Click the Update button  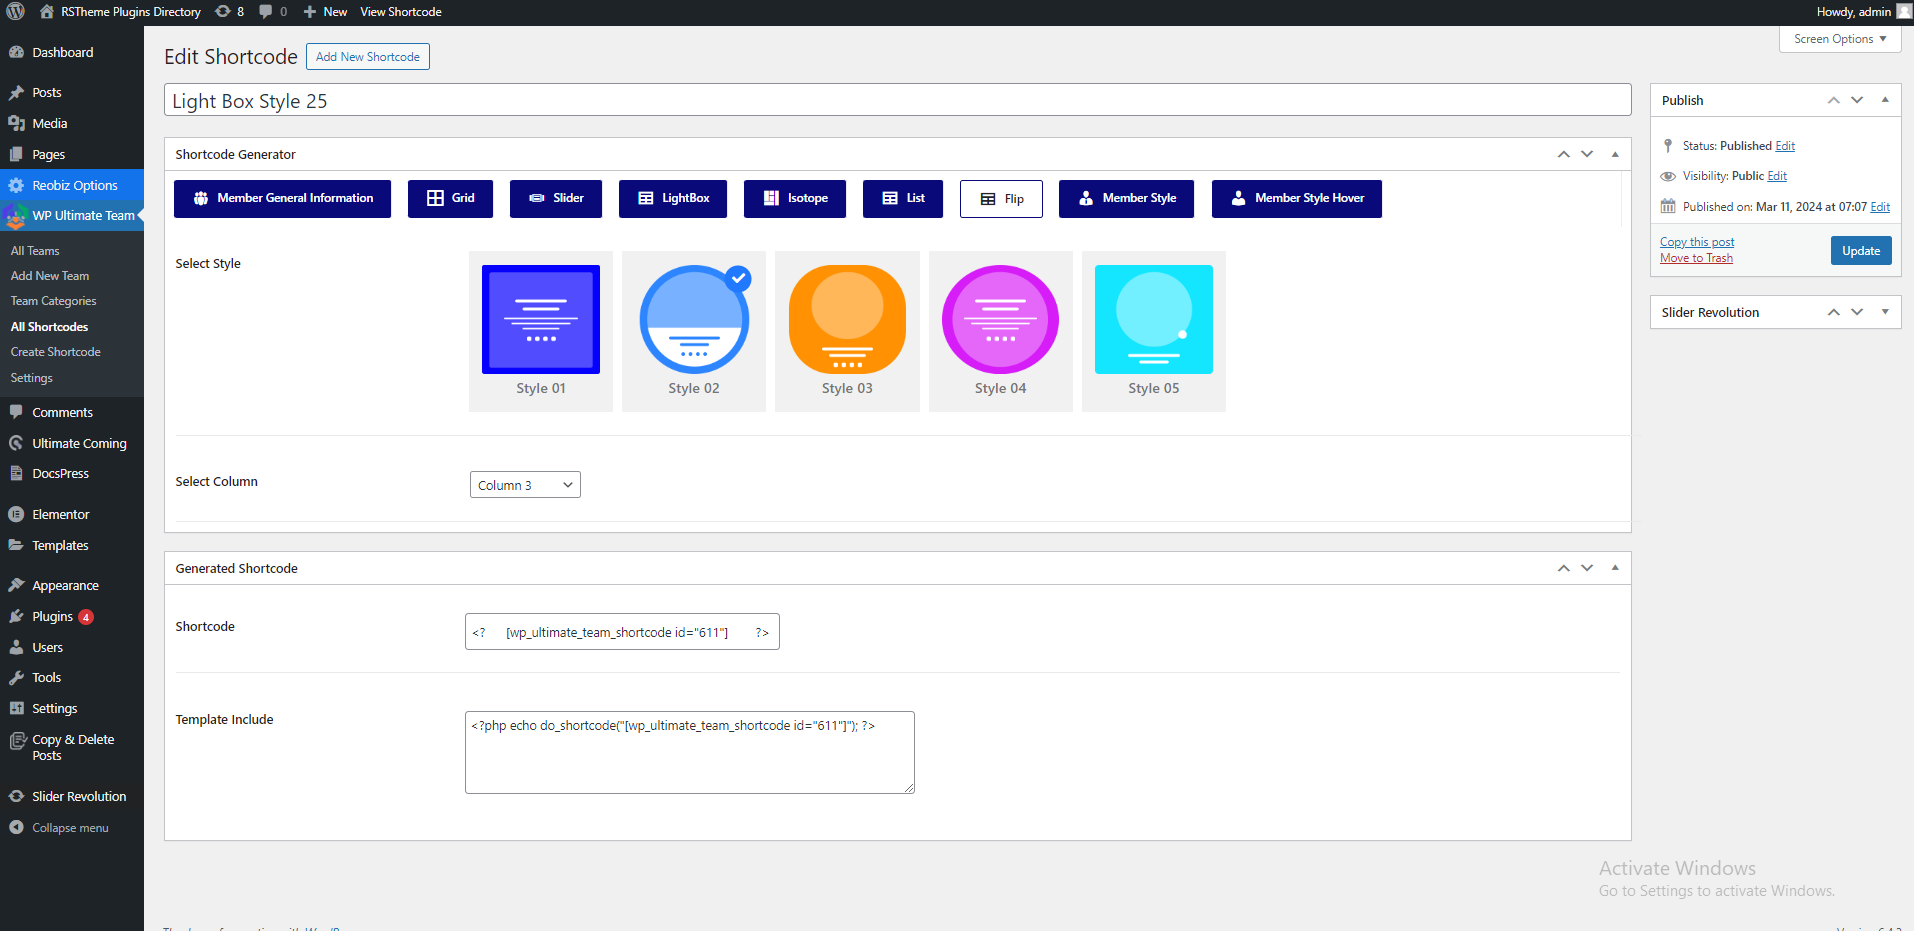[x=1861, y=251]
